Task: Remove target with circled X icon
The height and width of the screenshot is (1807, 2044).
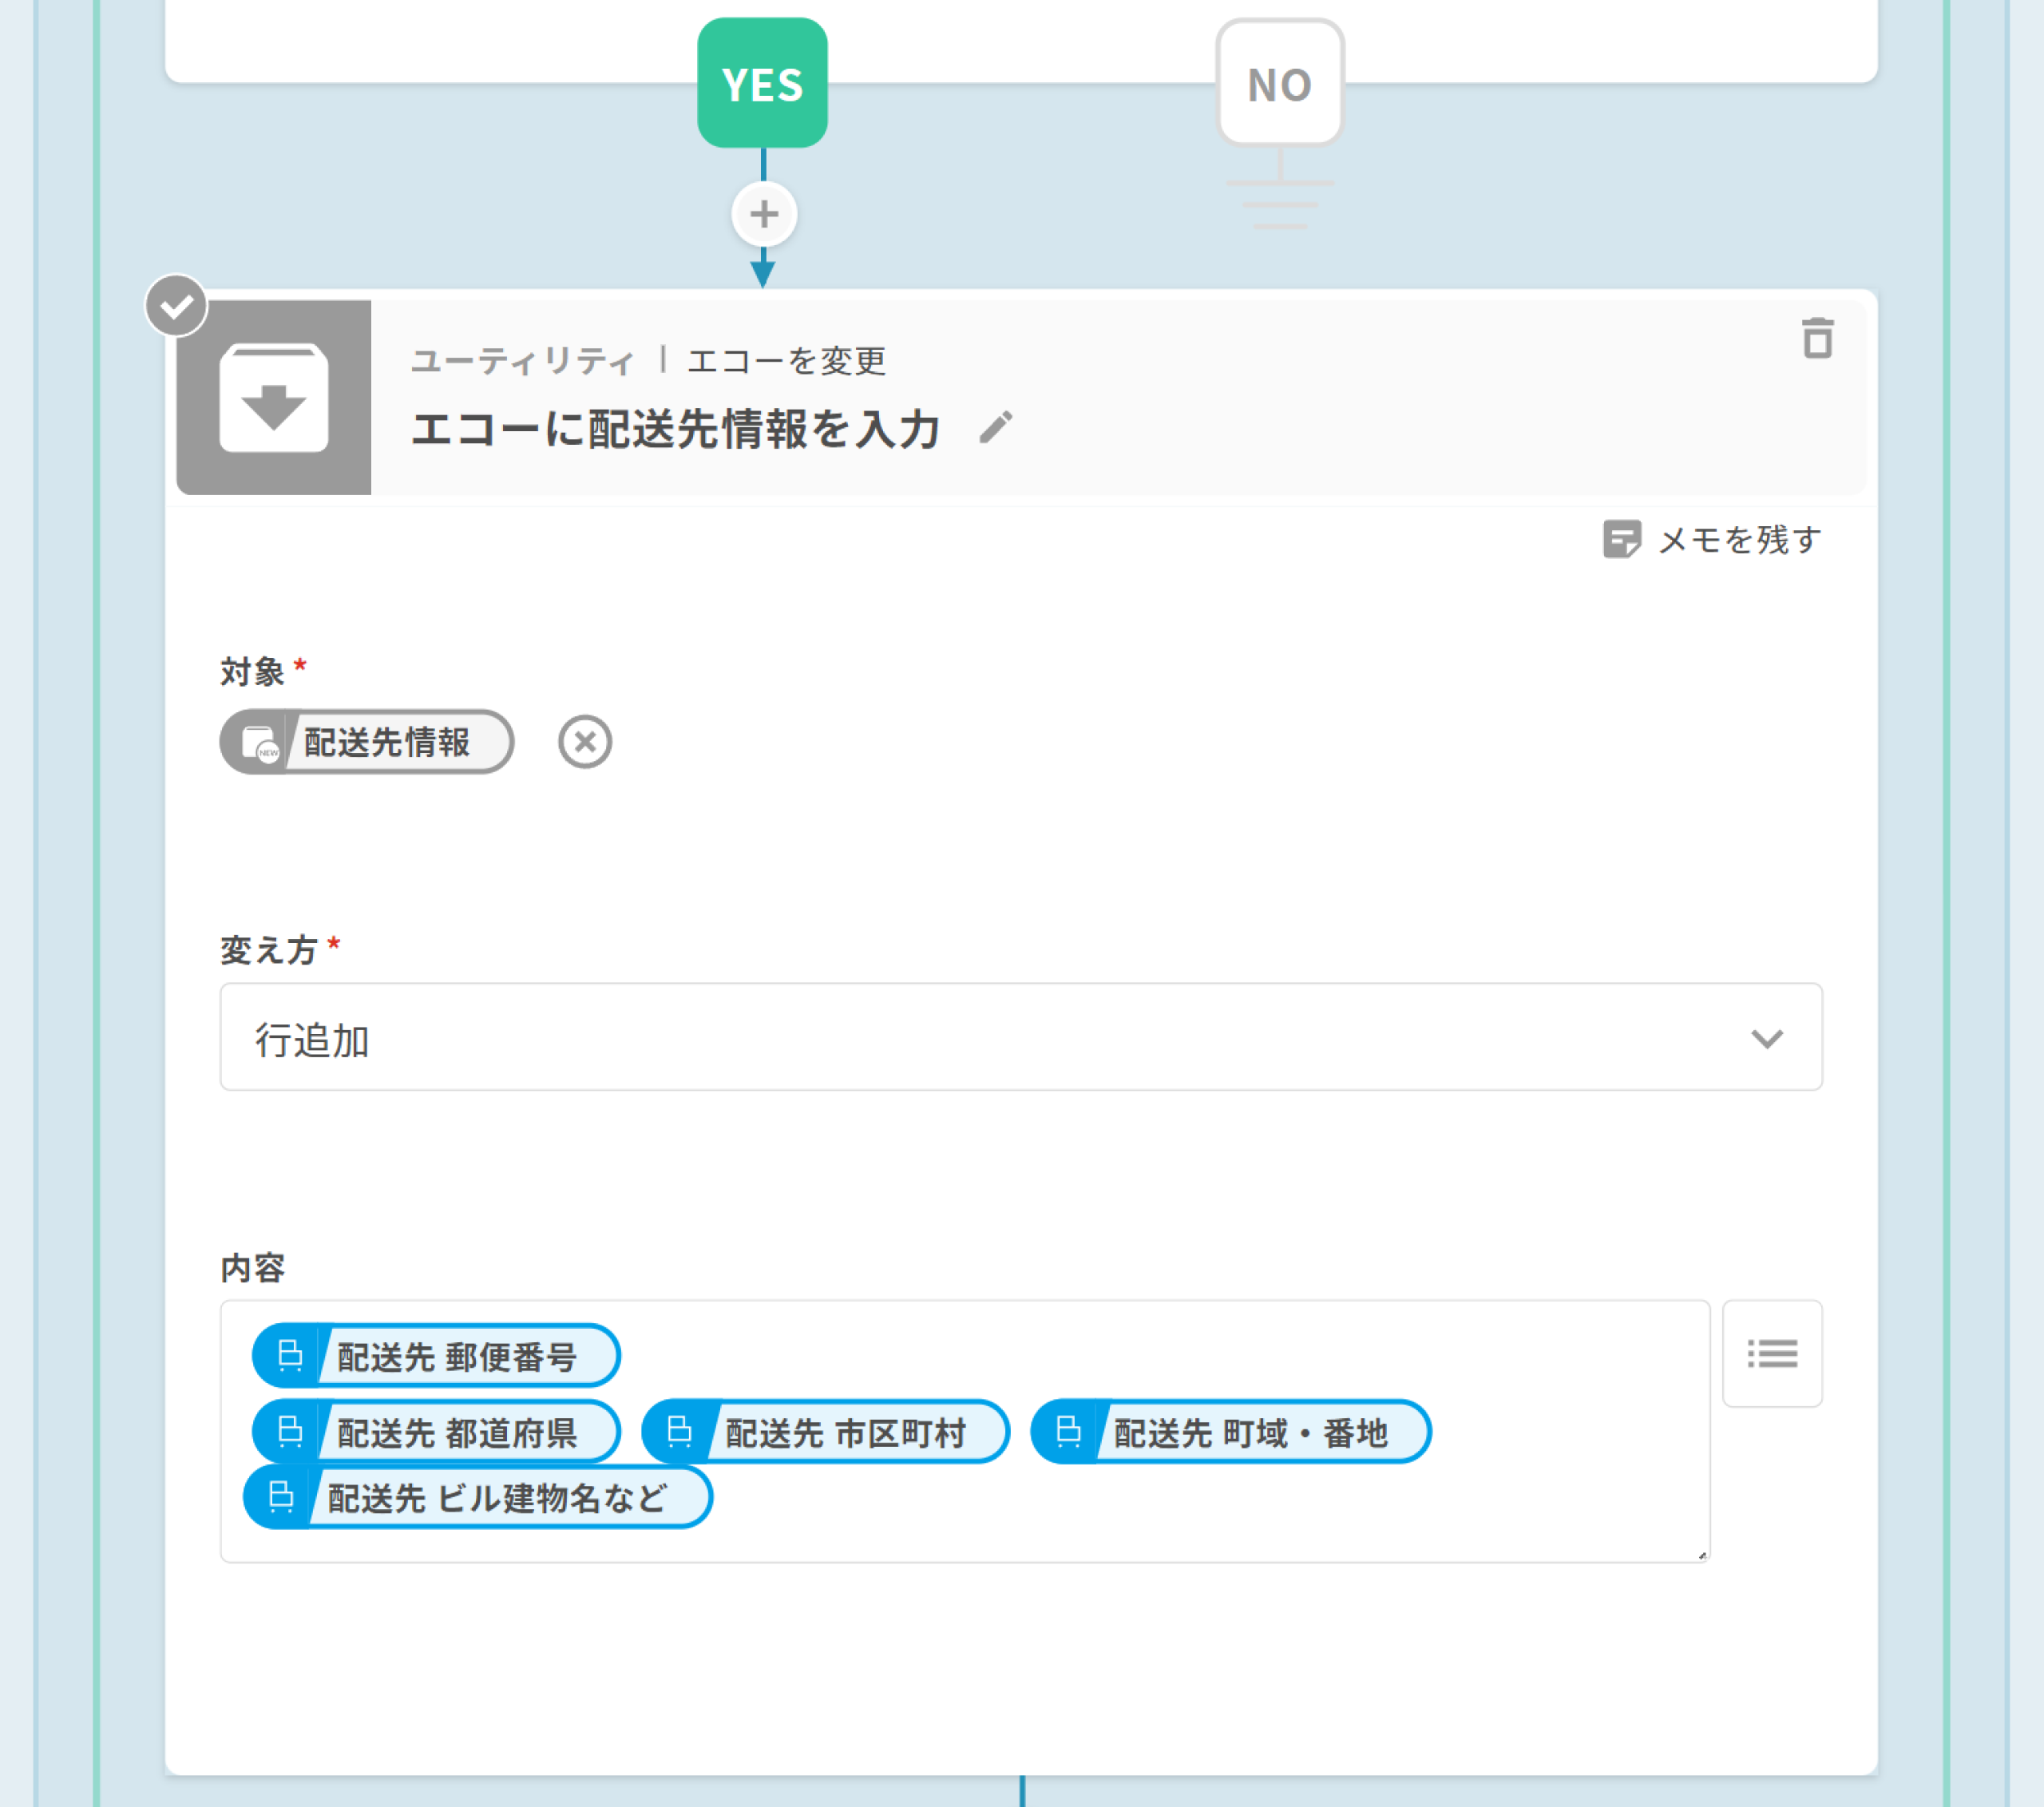Action: point(585,742)
